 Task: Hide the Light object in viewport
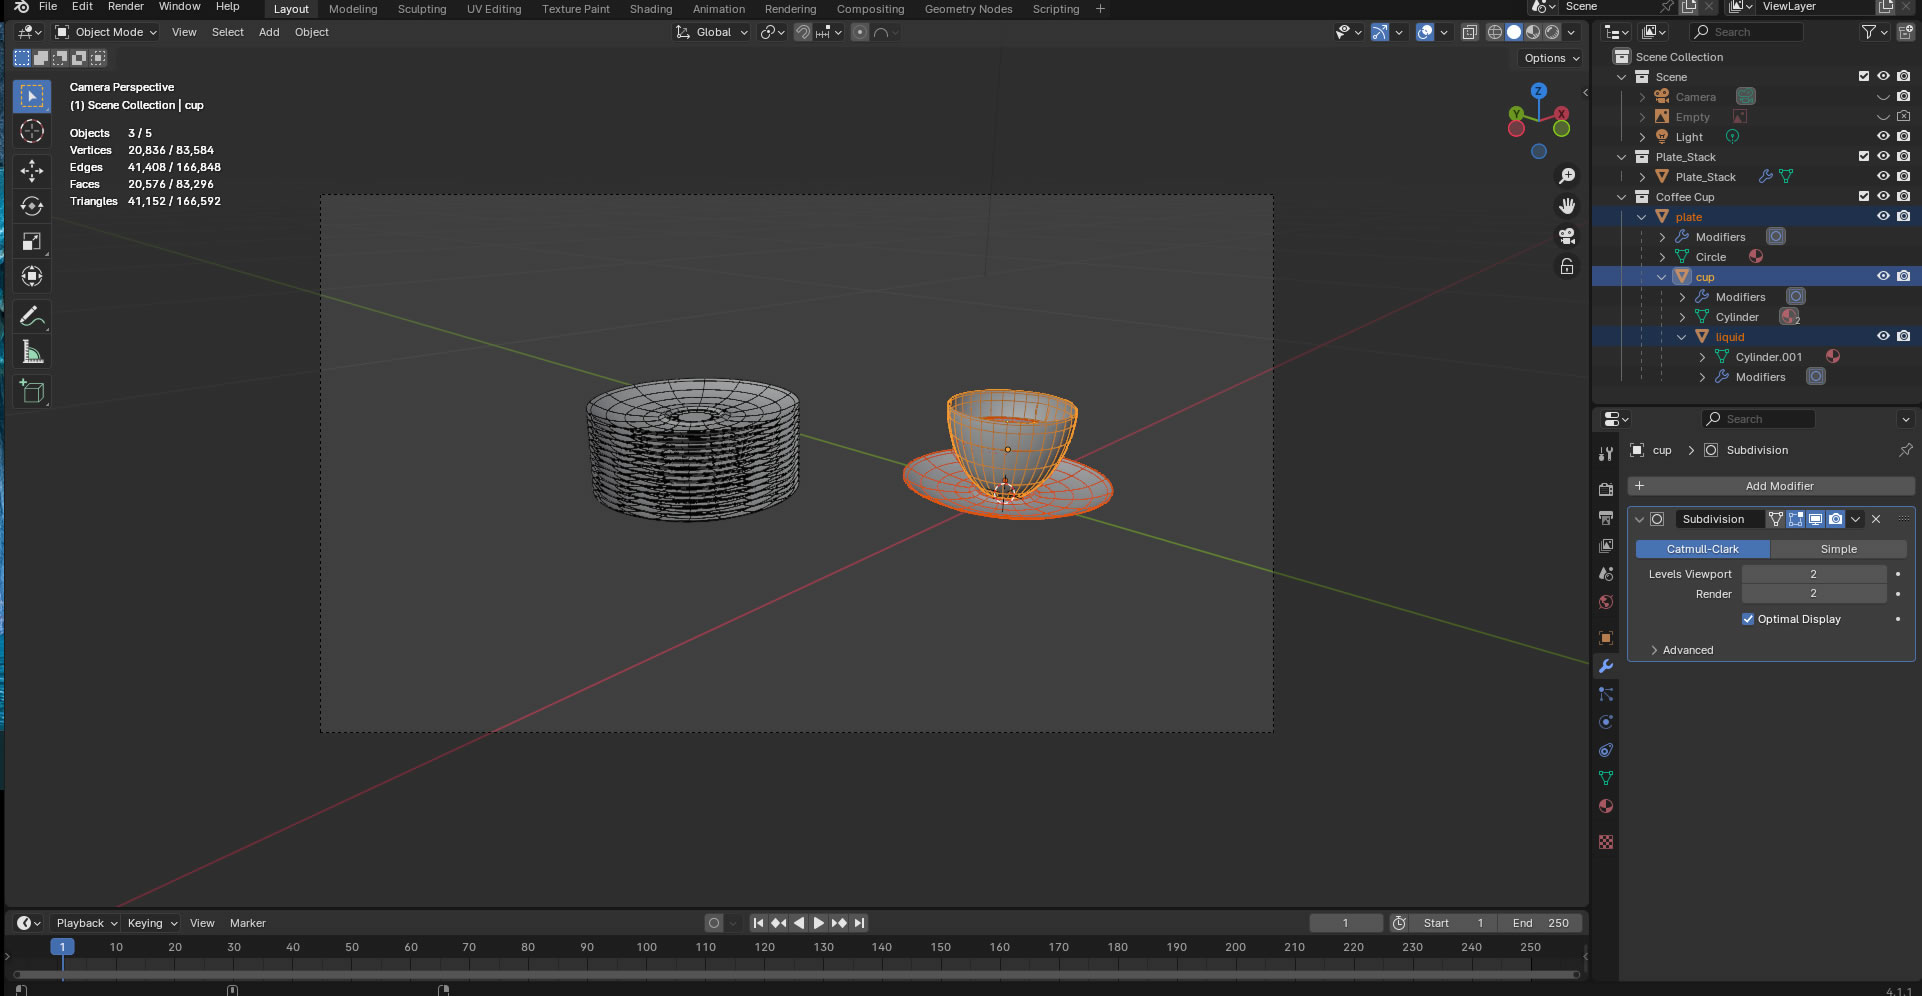click(1883, 136)
